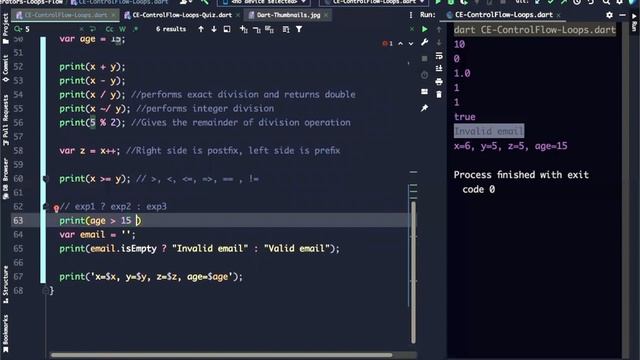The height and width of the screenshot is (360, 640).
Task: Restore layout icon in Run panel
Action: (424, 91)
